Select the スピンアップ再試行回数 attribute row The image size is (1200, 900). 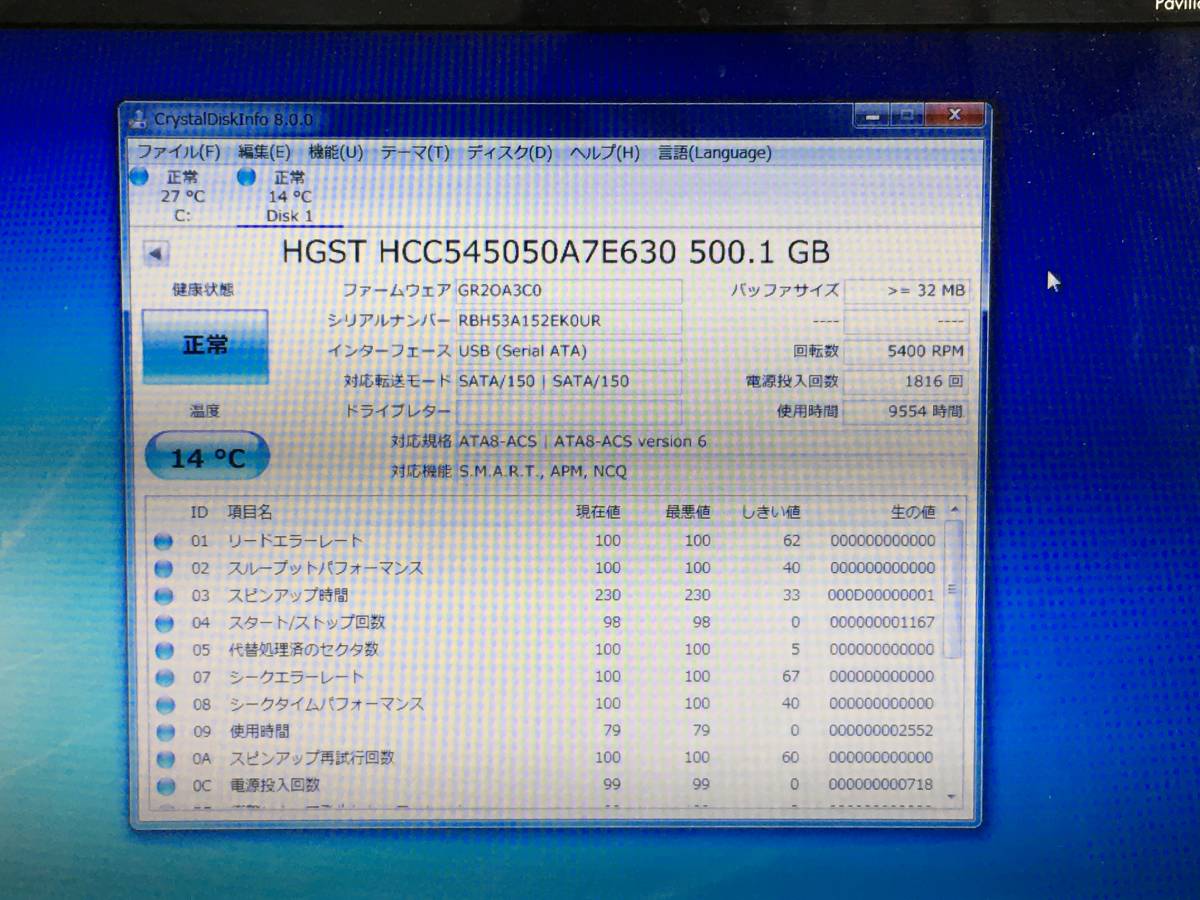point(545,758)
